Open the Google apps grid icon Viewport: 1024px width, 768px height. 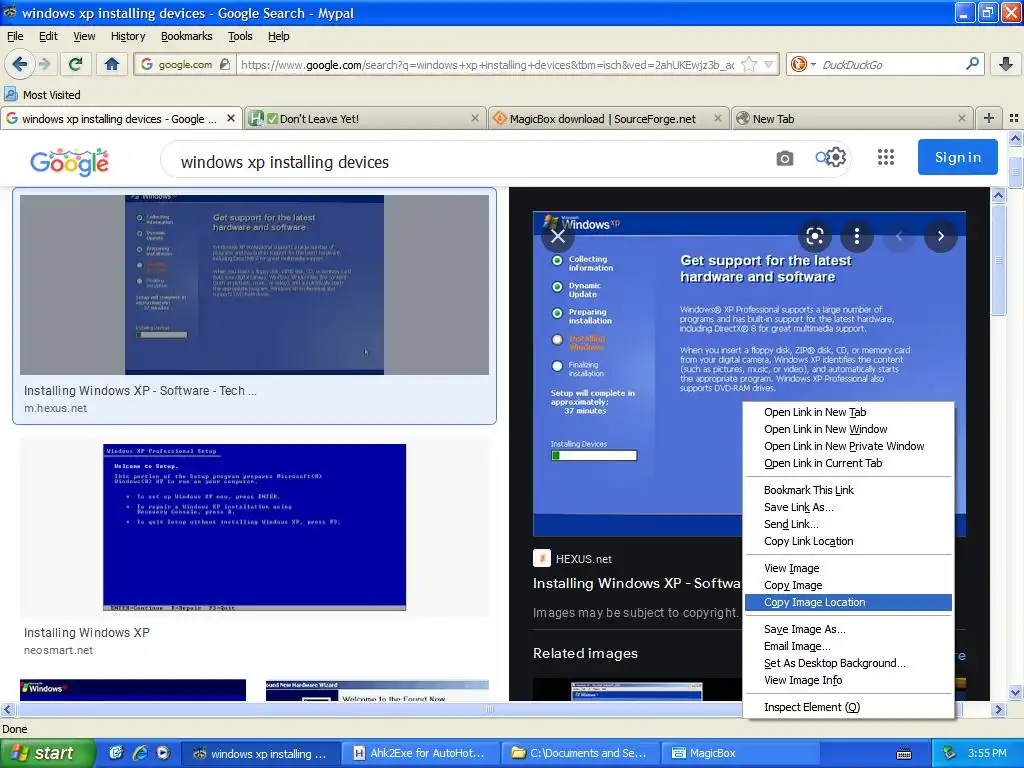(x=886, y=157)
